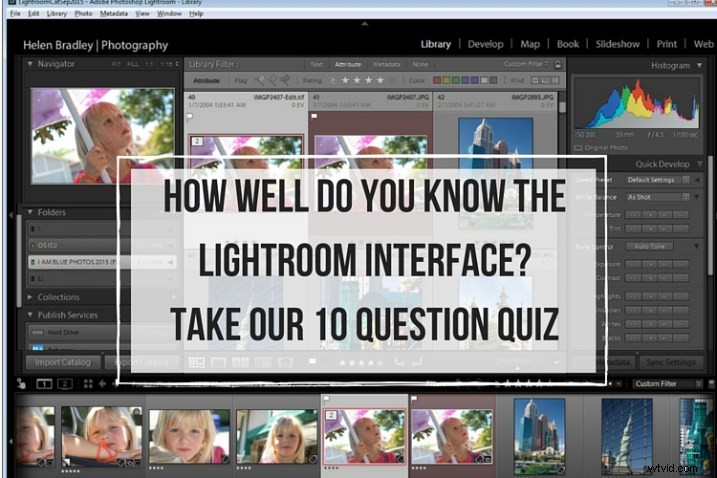
Task: Lock the Library Filter padlock
Action: (x=558, y=64)
